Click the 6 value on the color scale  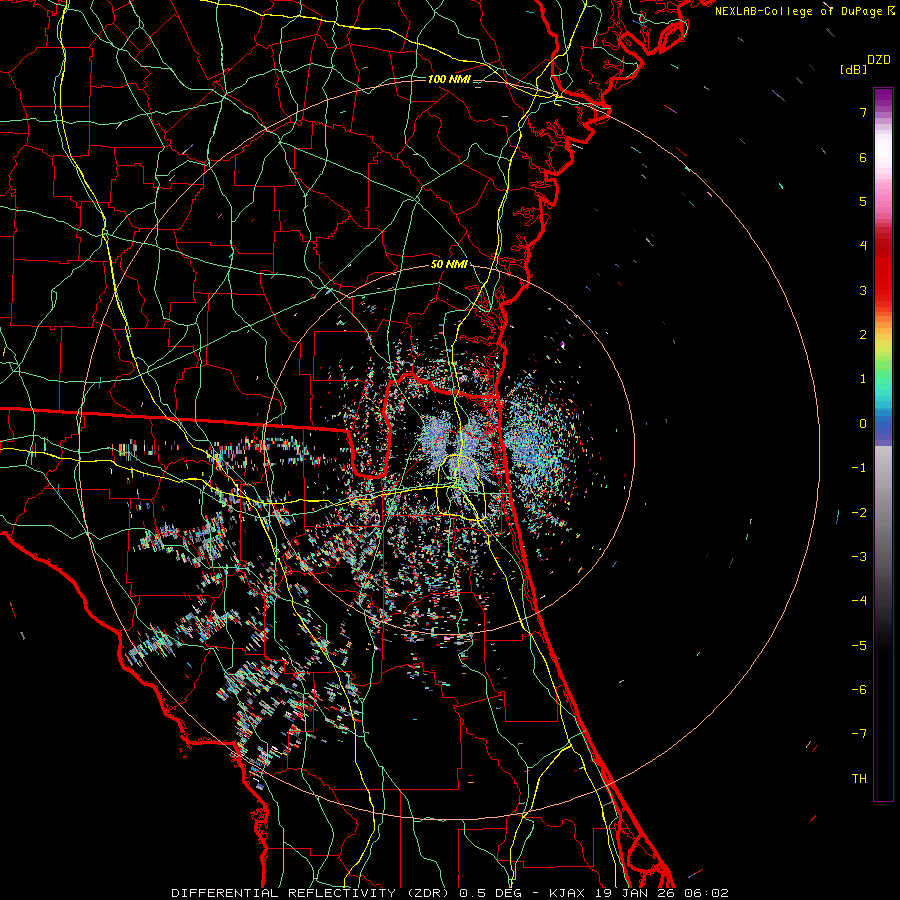(863, 157)
